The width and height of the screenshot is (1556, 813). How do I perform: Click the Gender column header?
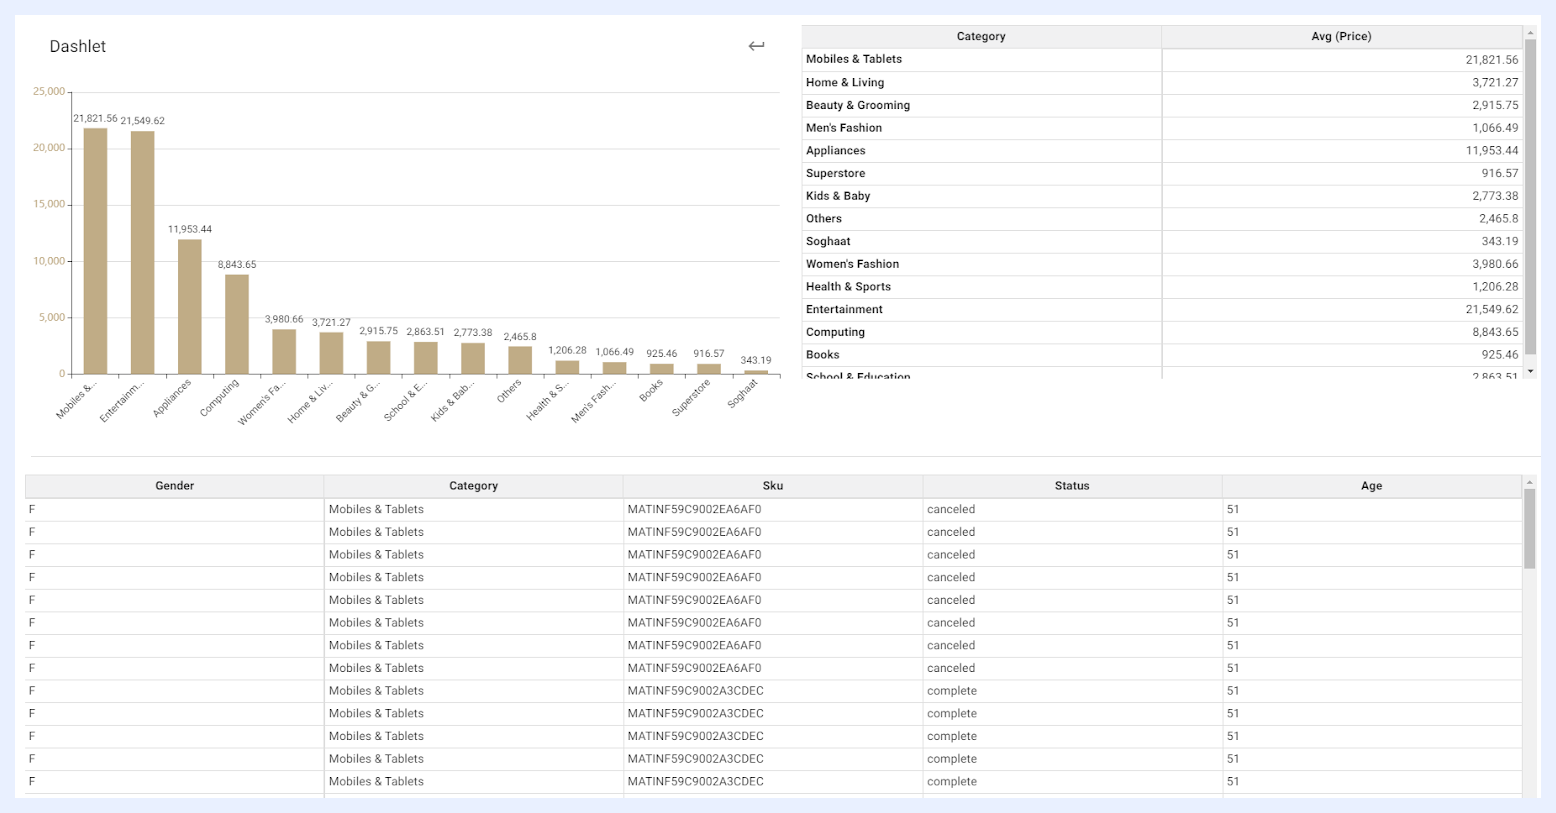tap(174, 486)
